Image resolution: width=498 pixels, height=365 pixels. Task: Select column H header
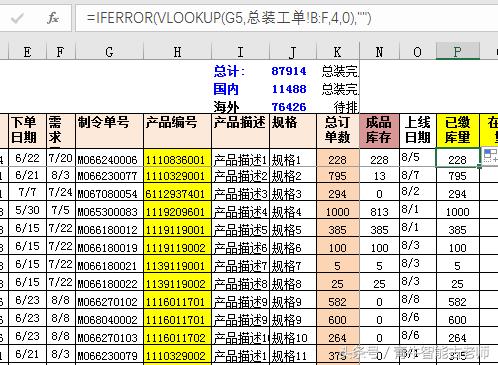(177, 52)
